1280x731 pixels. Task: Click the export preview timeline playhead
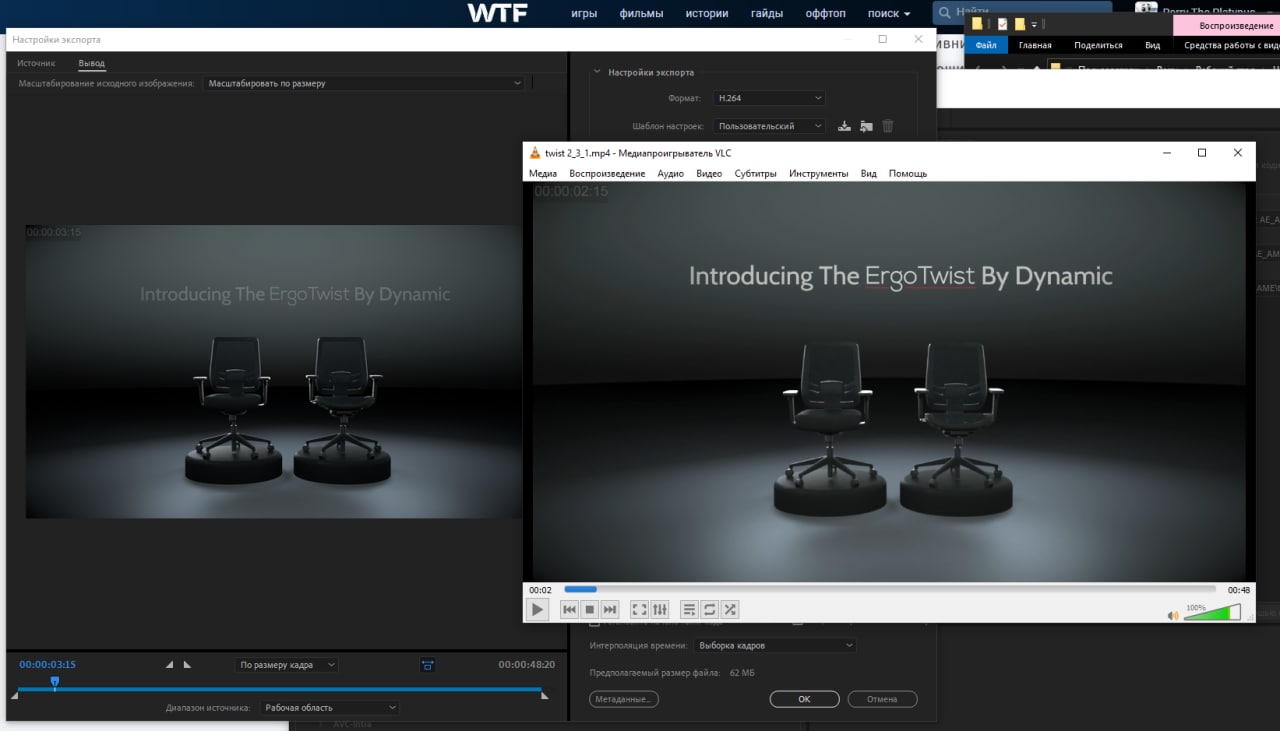(55, 682)
